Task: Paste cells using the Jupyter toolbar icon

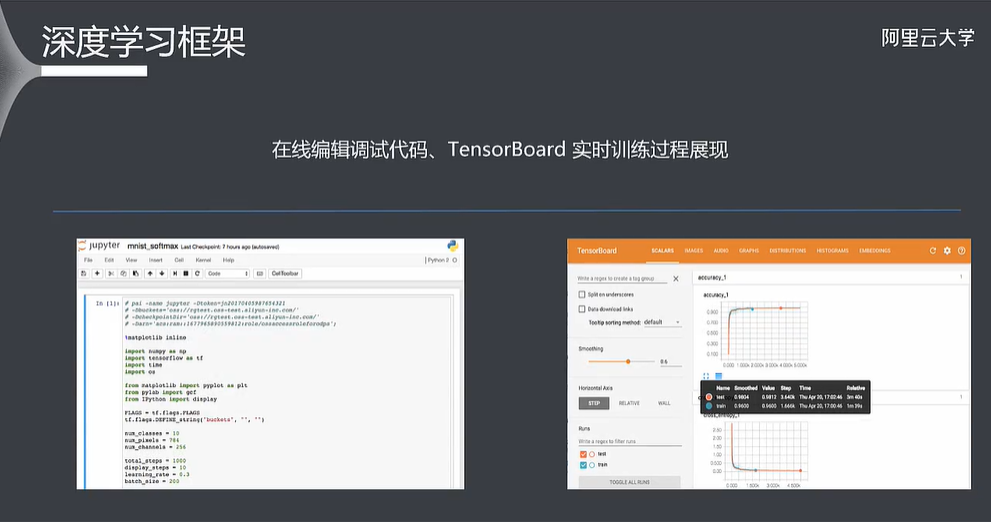Action: [135, 274]
